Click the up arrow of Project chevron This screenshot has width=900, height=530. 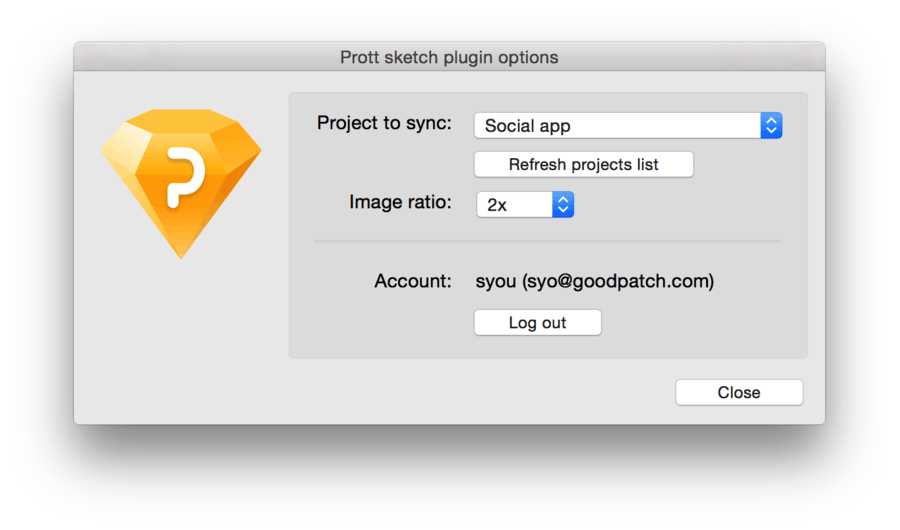[x=771, y=120]
